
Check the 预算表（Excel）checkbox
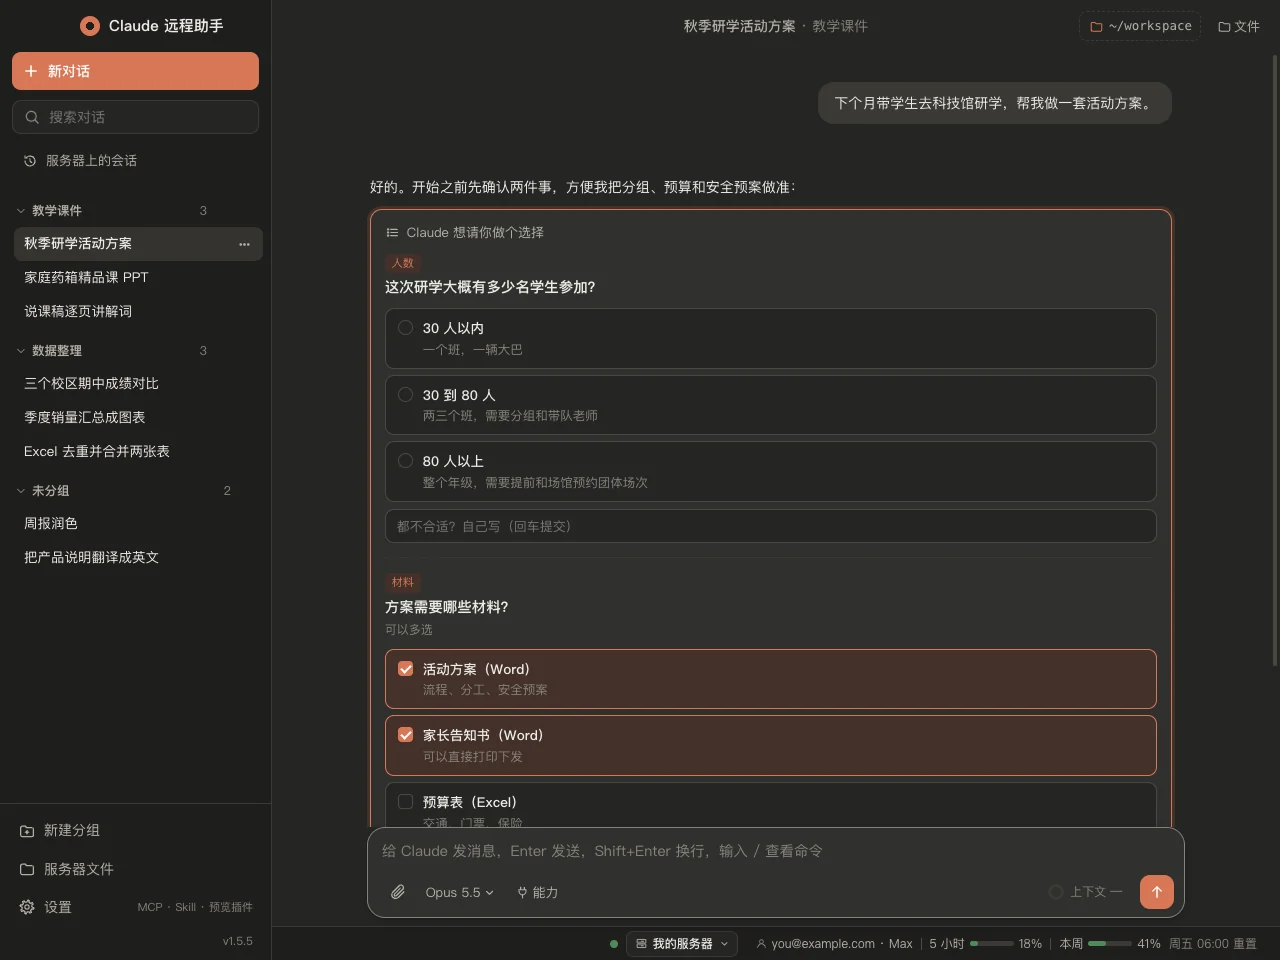(x=405, y=802)
